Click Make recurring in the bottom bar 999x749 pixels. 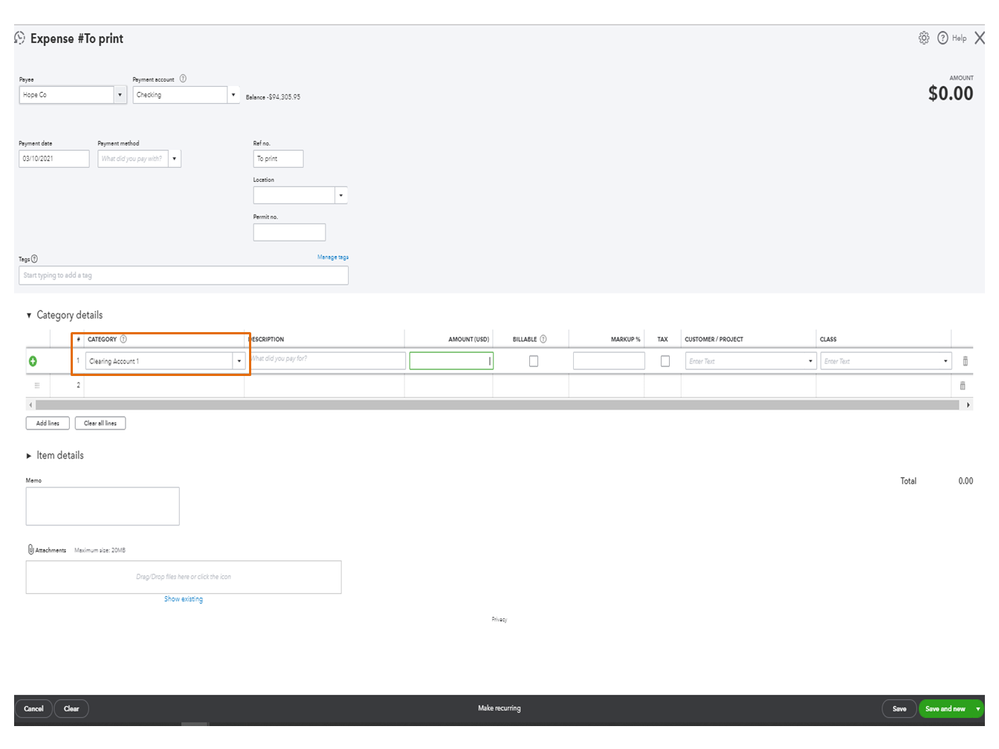tap(499, 708)
